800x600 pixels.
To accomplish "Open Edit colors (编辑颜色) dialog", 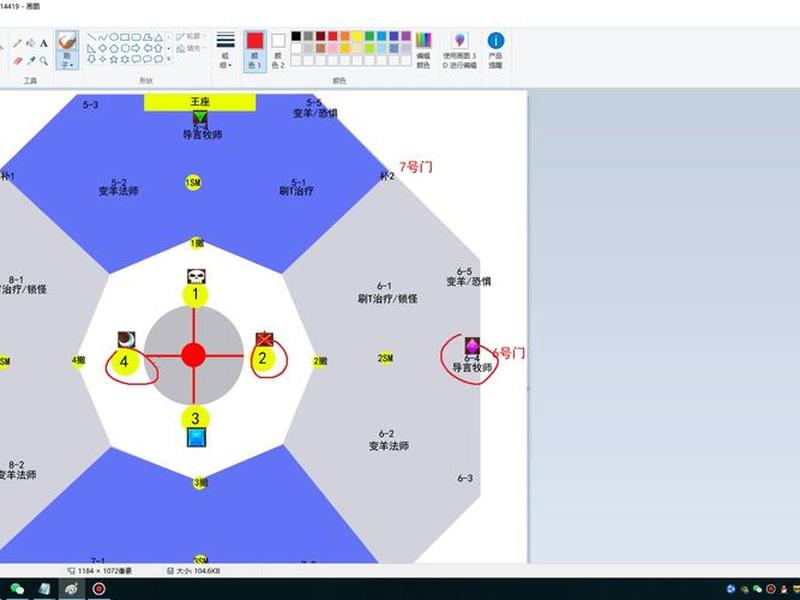I will tap(423, 50).
